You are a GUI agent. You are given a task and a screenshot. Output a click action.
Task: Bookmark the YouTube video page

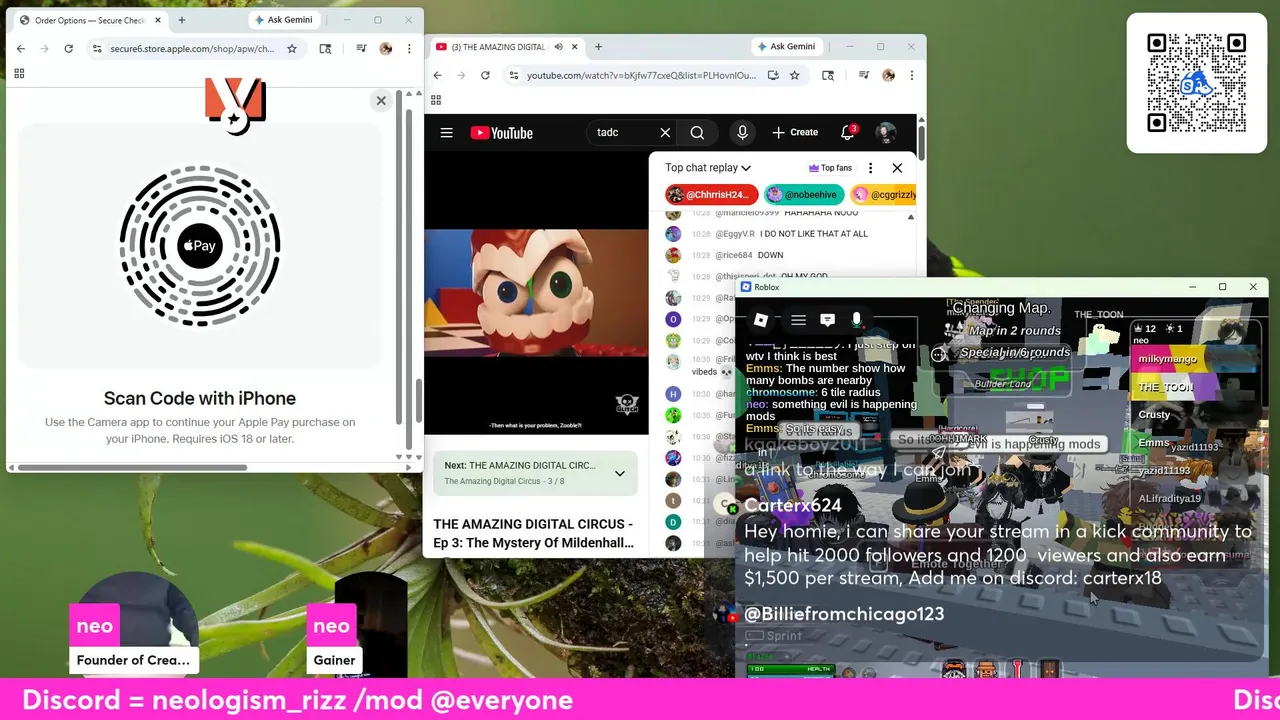click(x=794, y=75)
